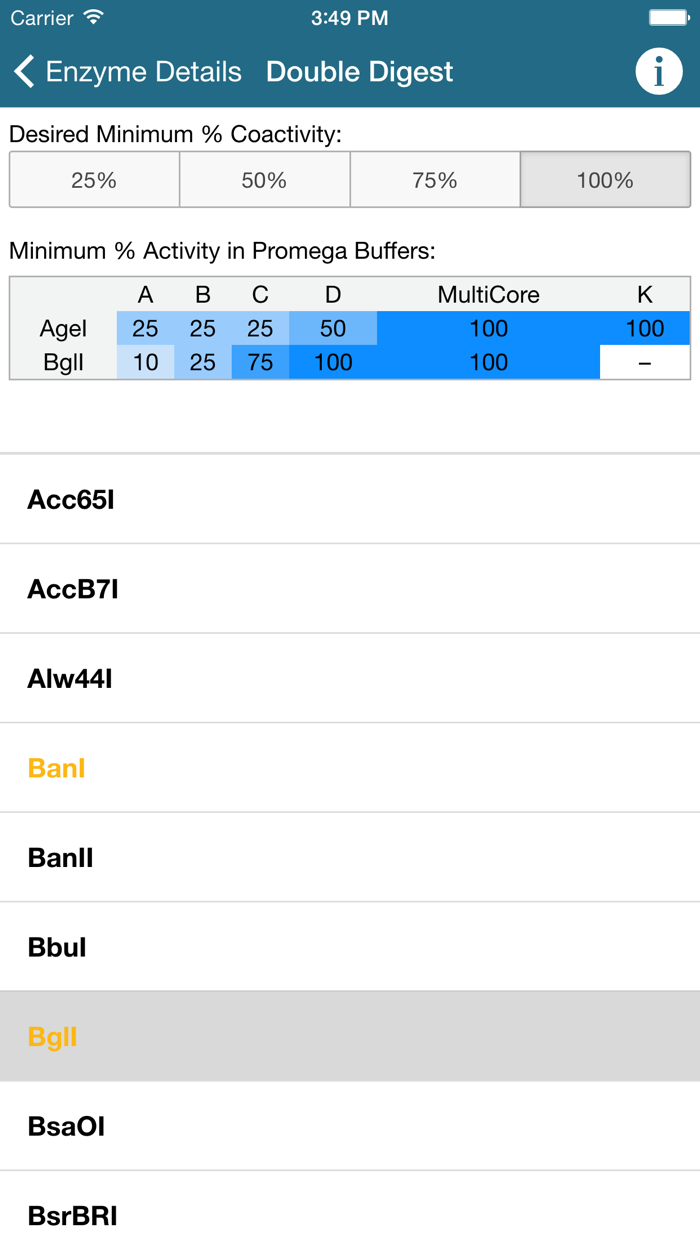Image resolution: width=700 pixels, height=1244 pixels.
Task: Select the 50% coactivity option
Action: (264, 179)
